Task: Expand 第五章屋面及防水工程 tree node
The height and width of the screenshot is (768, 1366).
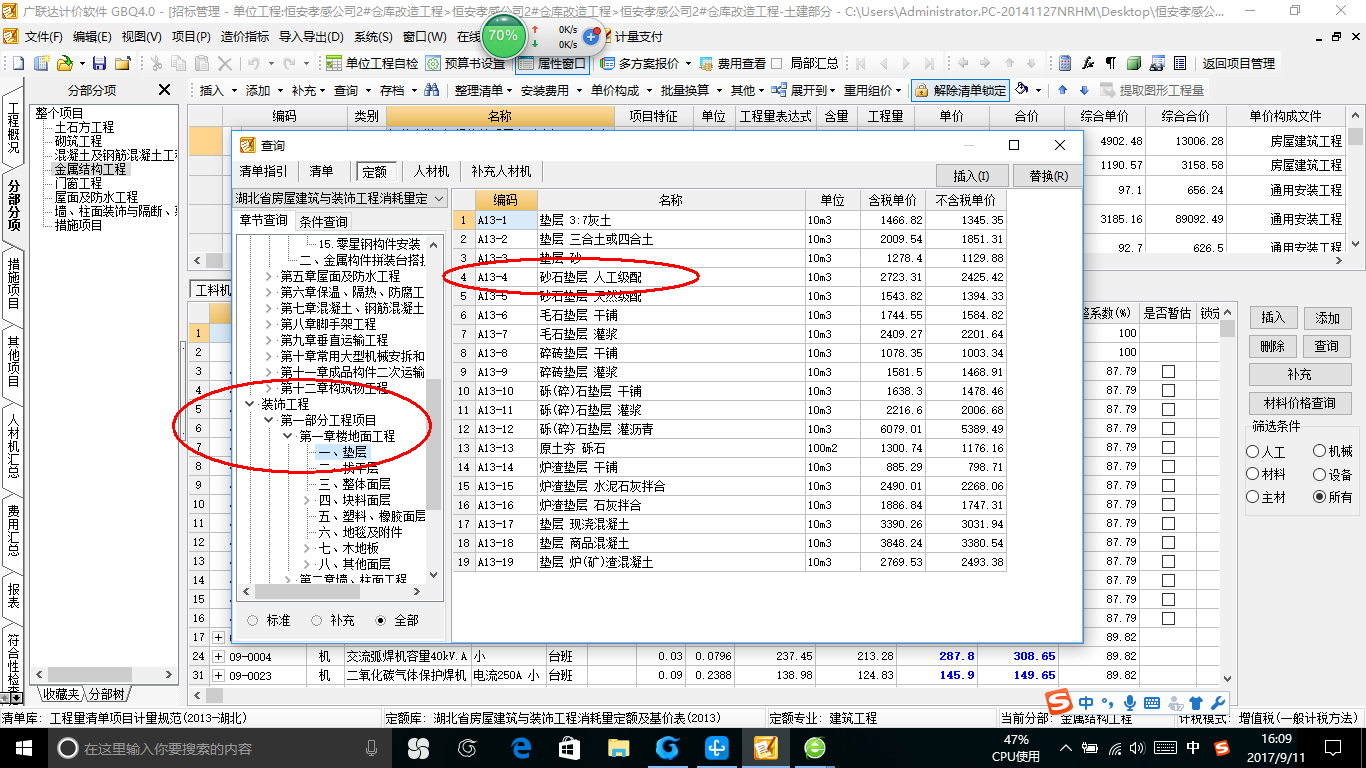Action: [x=268, y=276]
